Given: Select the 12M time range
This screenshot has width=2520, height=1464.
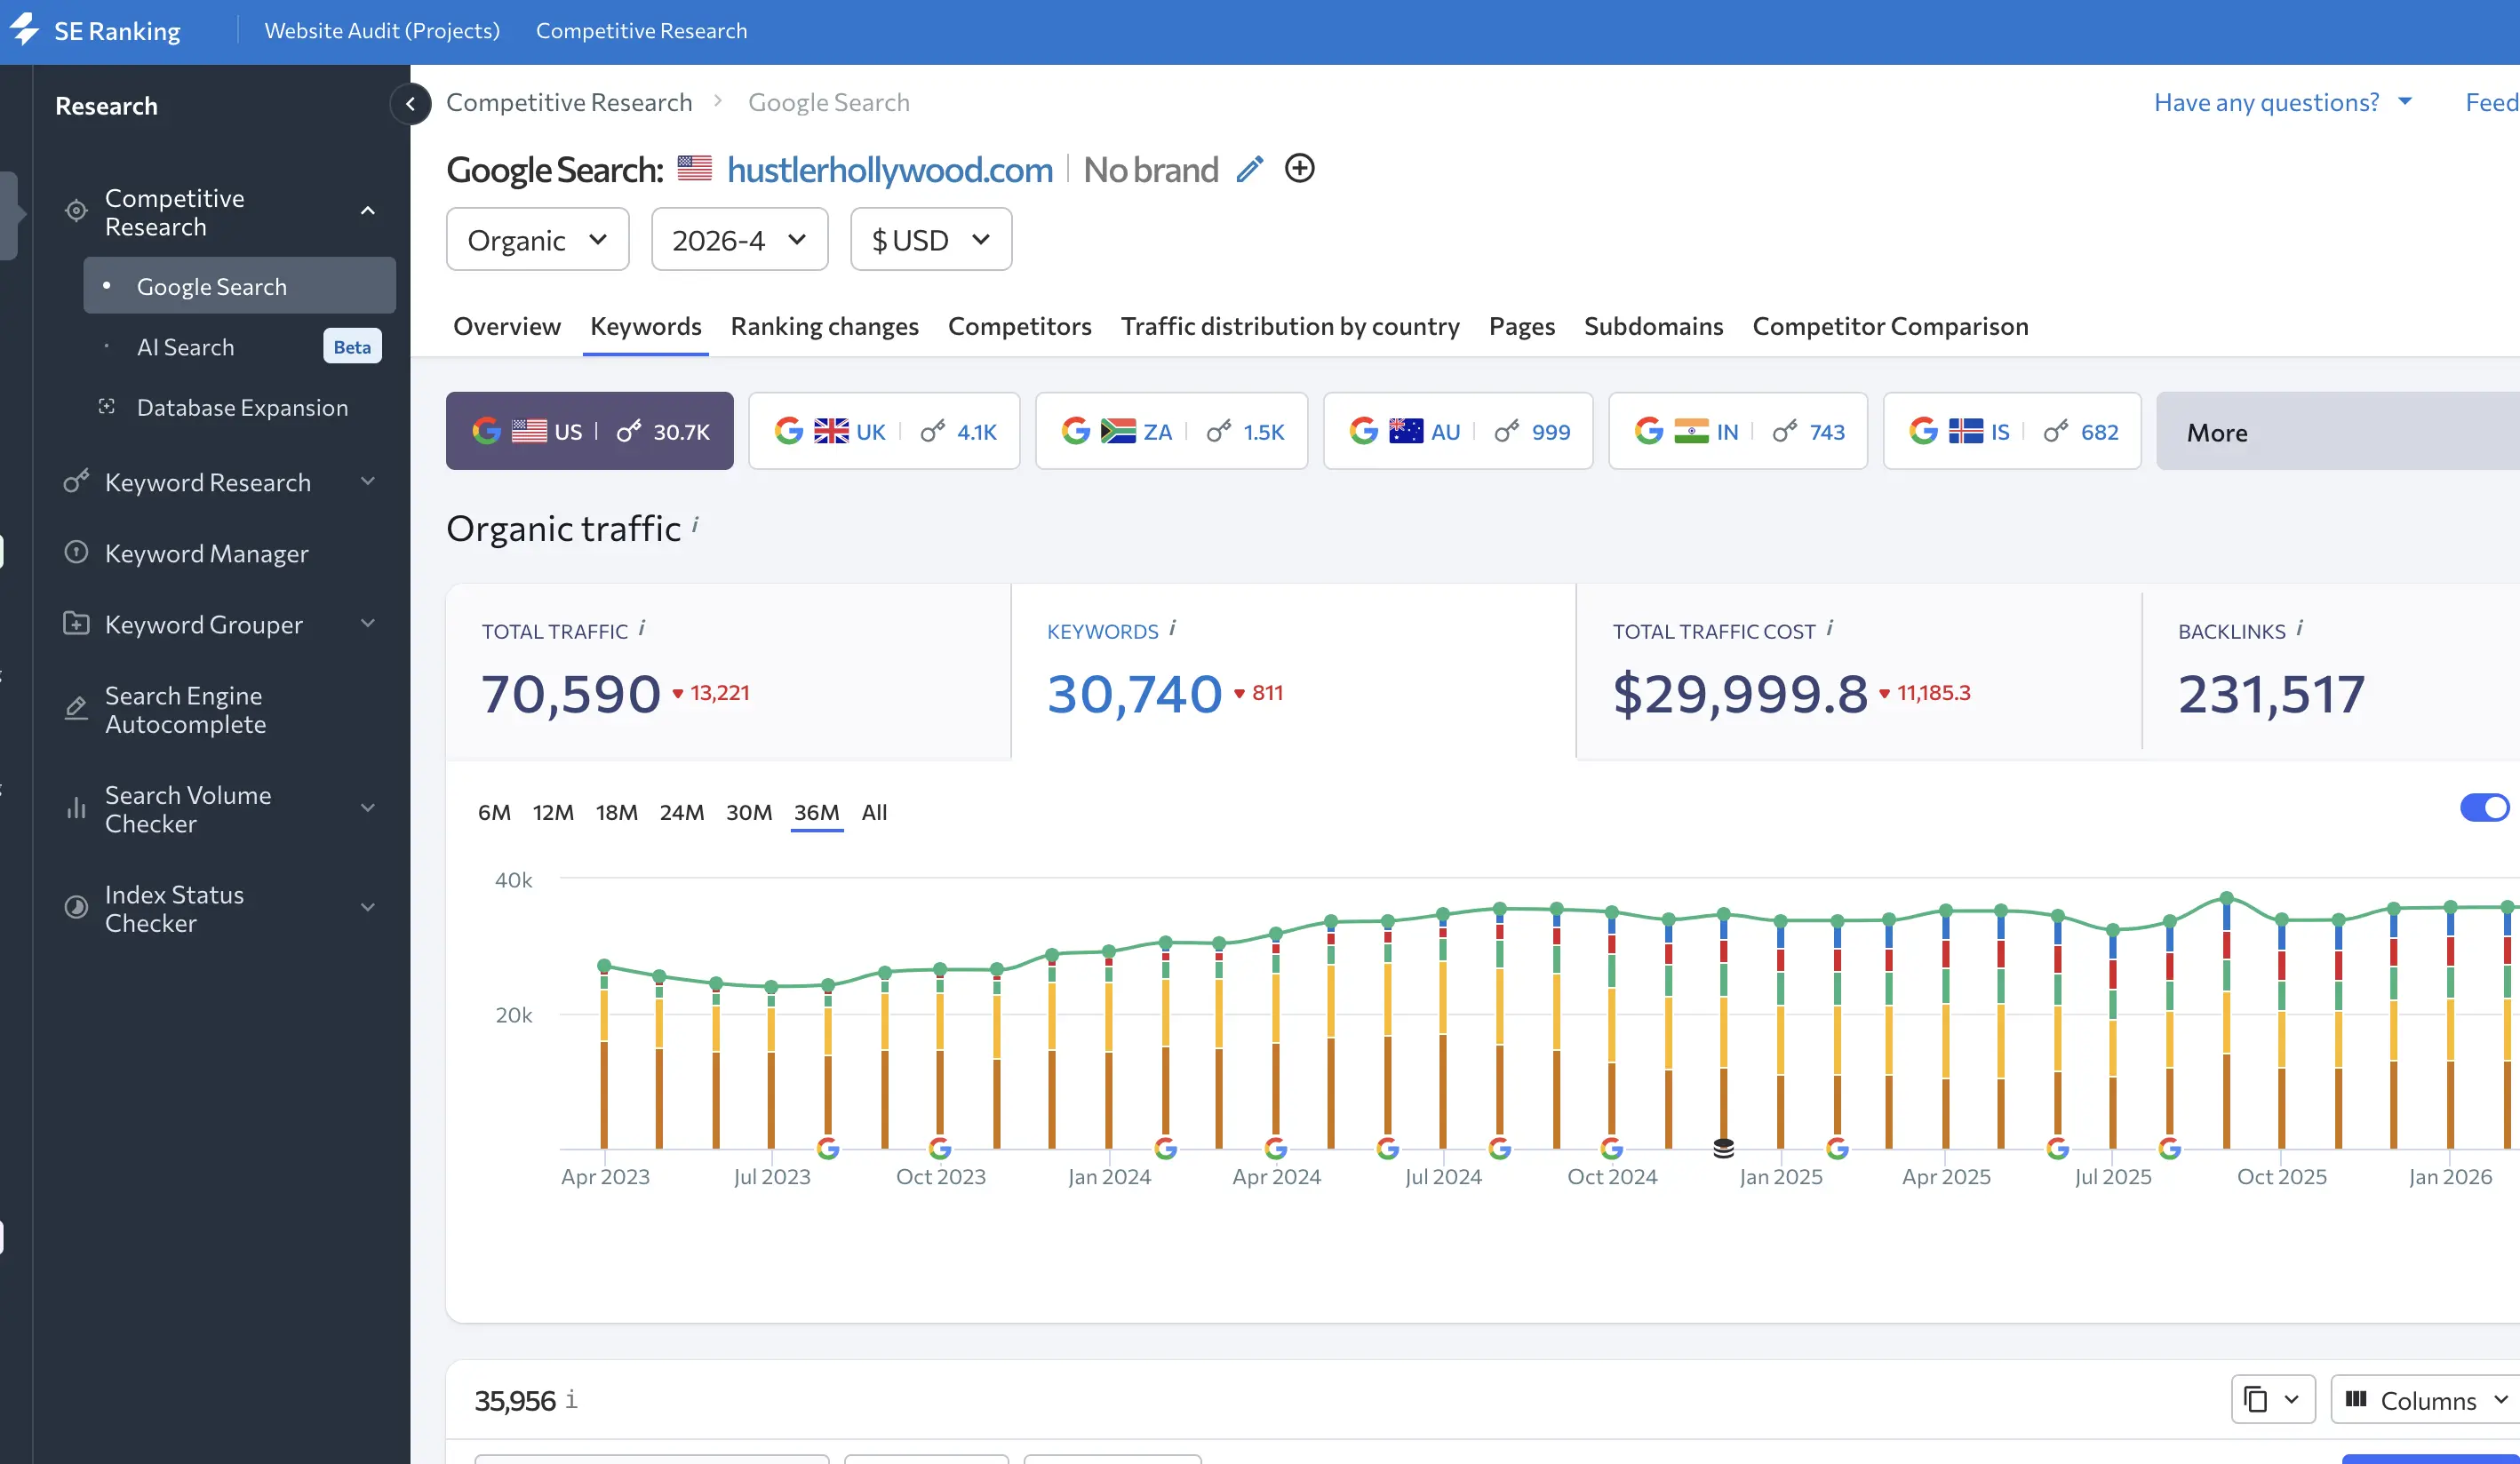Looking at the screenshot, I should coord(552,812).
